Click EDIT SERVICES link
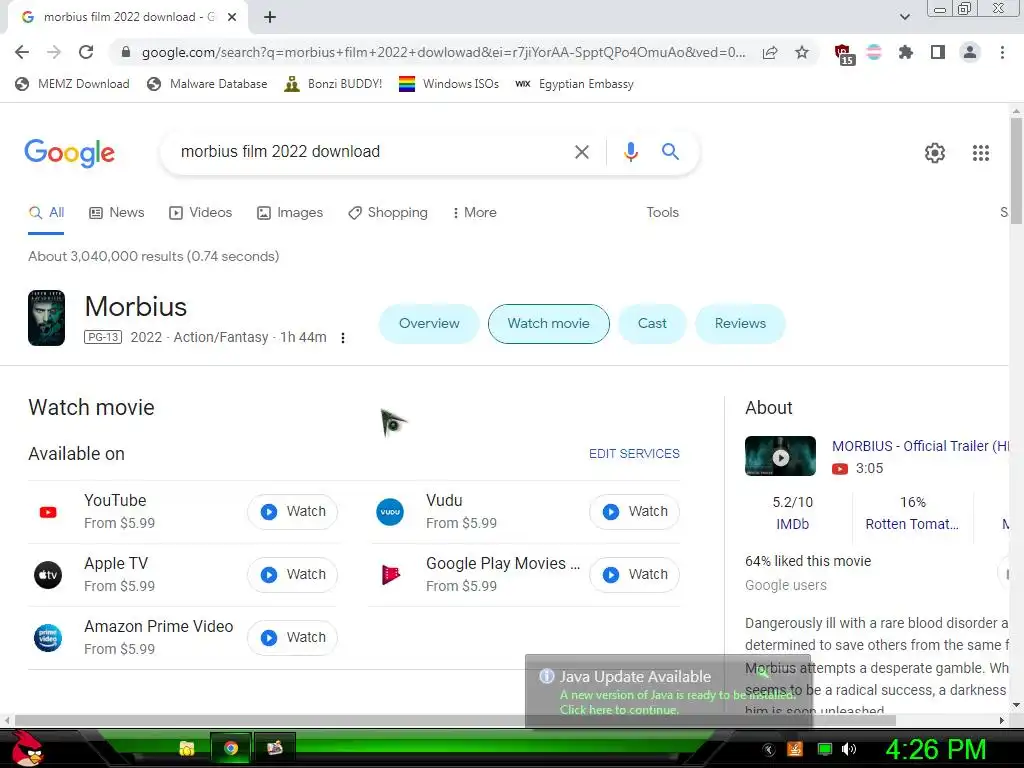 click(634, 454)
